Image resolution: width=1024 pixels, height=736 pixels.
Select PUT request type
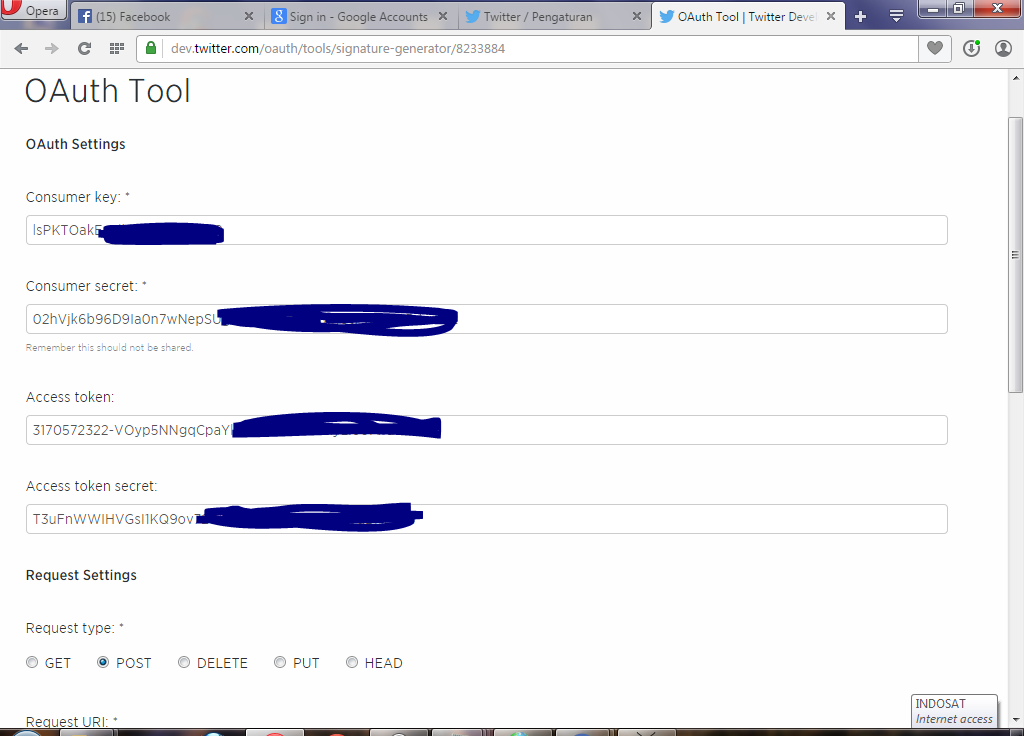pyautogui.click(x=280, y=662)
